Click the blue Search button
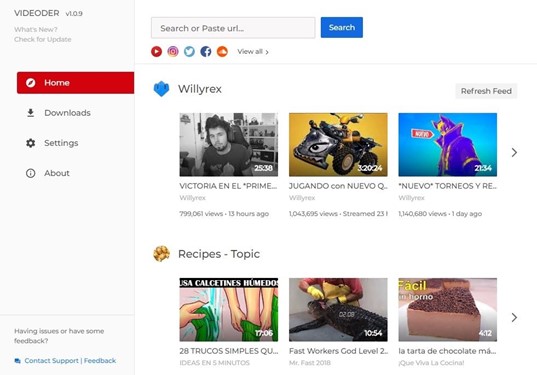The width and height of the screenshot is (537, 375). 342,27
